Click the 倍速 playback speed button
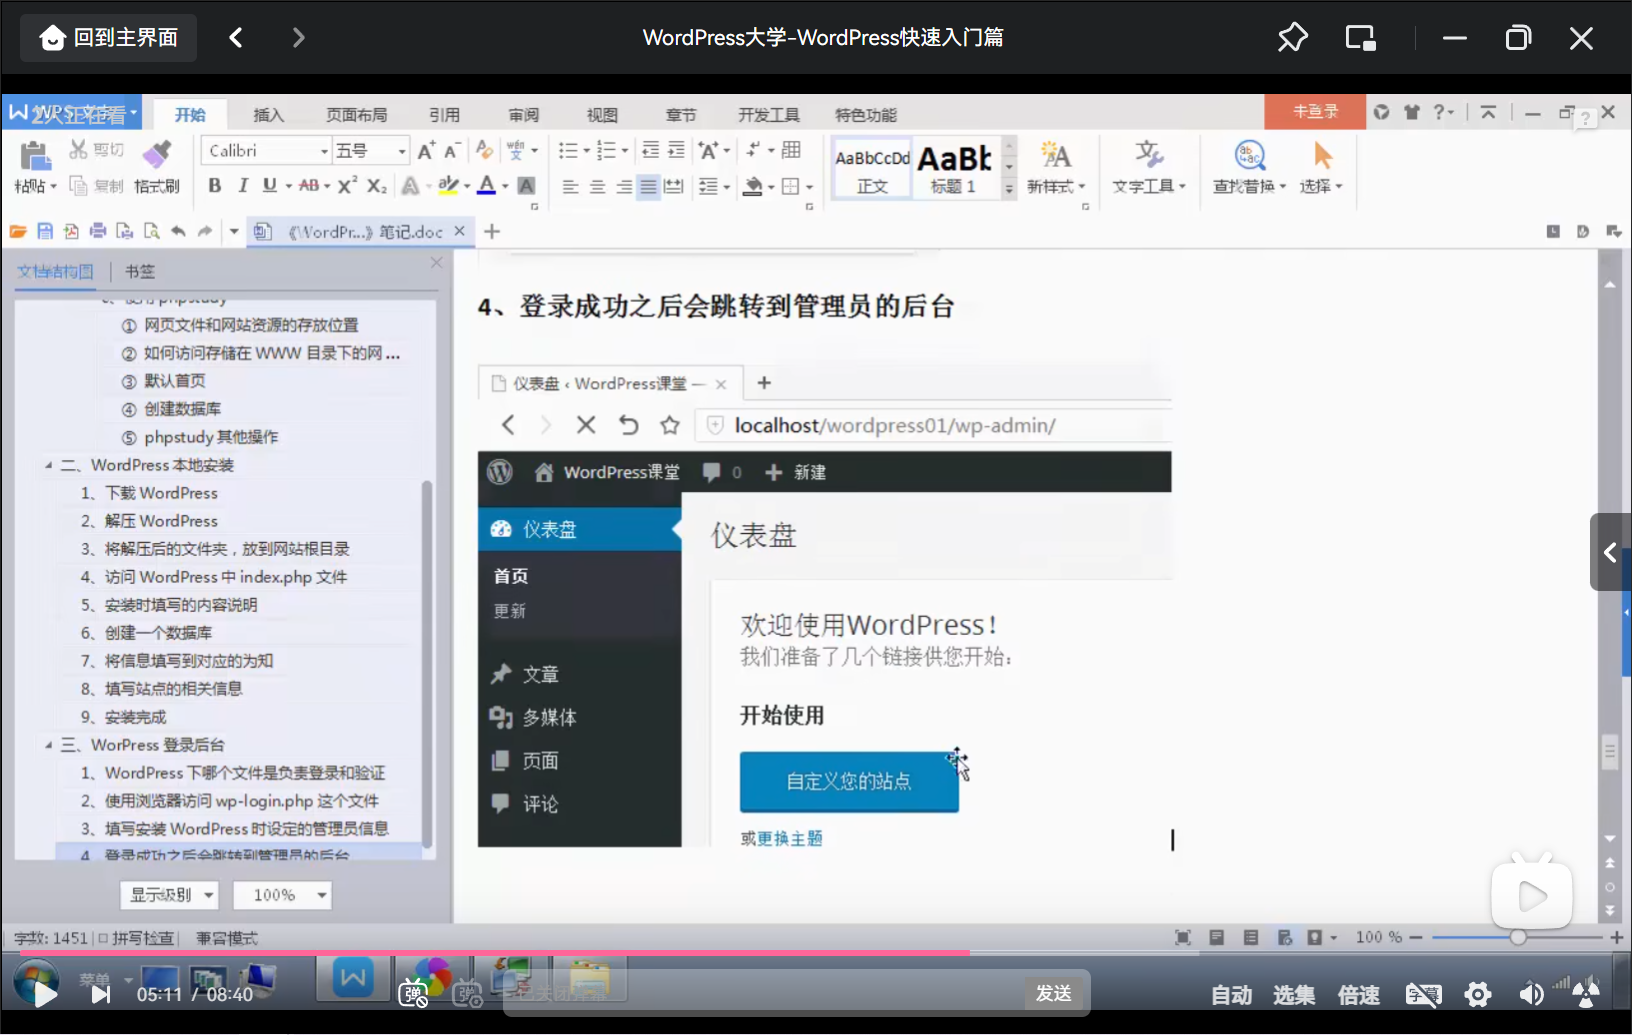The width and height of the screenshot is (1632, 1035). pyautogui.click(x=1359, y=995)
